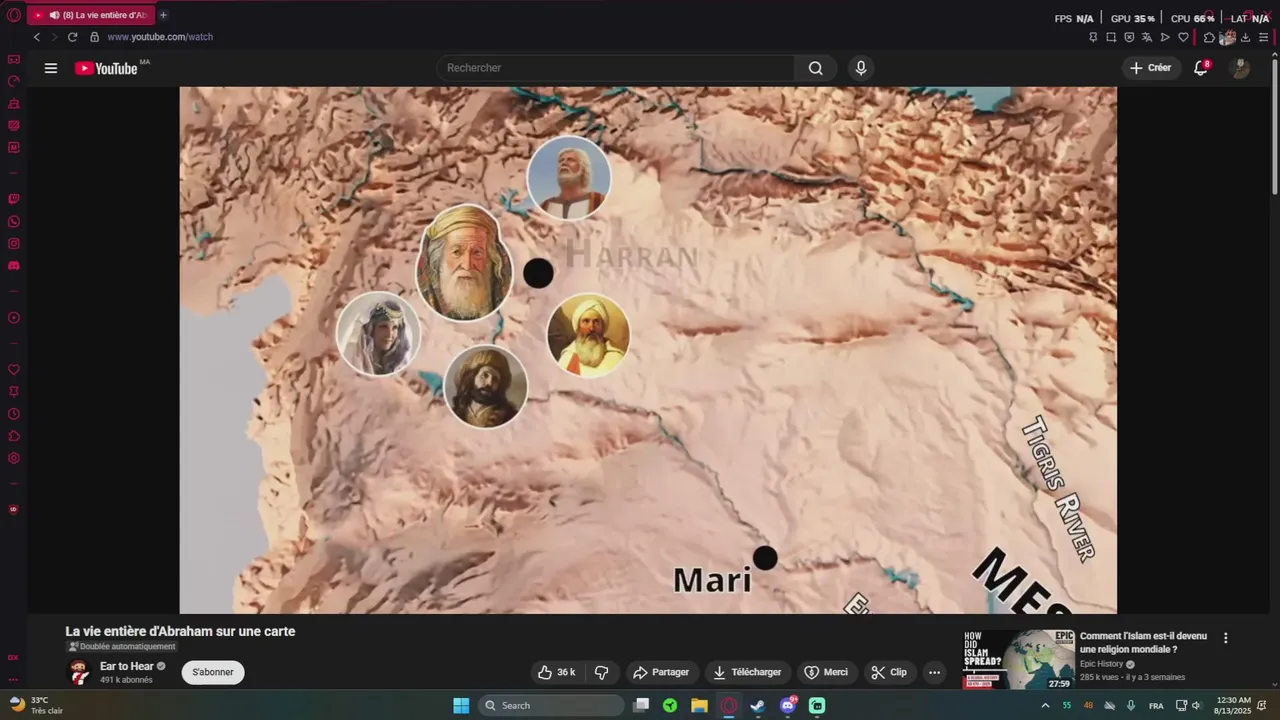Switch the FRA input language
Screen dimensions: 1280x720
[x=1156, y=705]
